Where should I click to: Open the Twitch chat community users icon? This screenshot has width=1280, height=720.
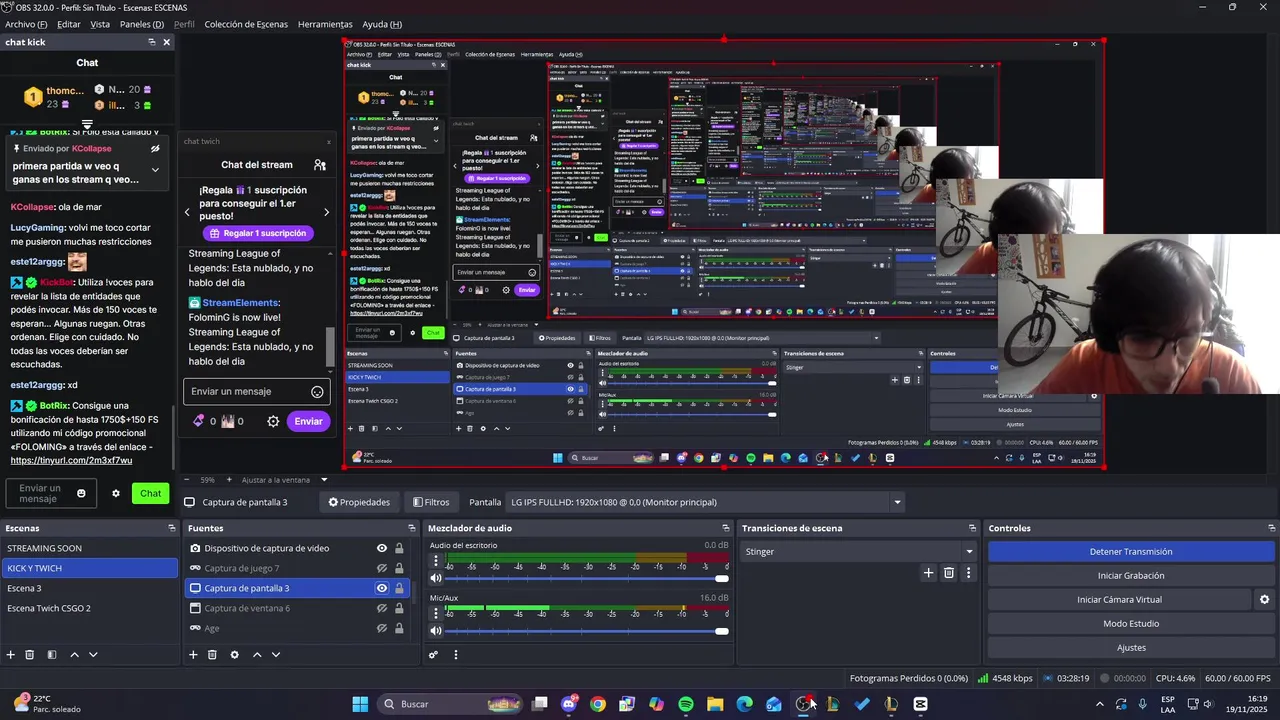320,164
